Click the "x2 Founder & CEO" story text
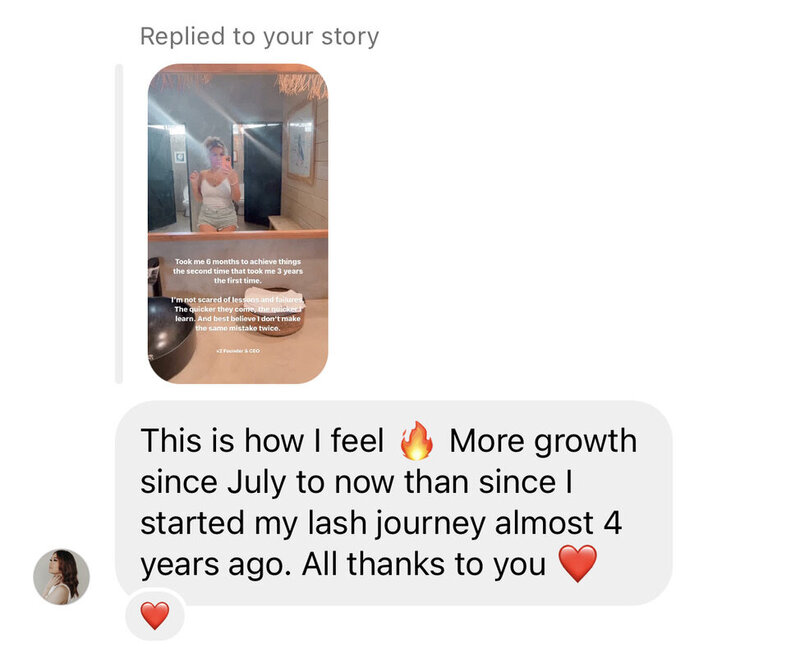The height and width of the screenshot is (664, 800). [238, 351]
